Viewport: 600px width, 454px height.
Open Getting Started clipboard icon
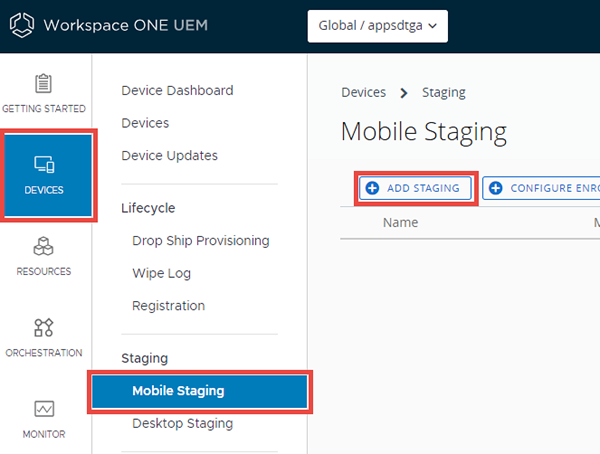pos(44,83)
